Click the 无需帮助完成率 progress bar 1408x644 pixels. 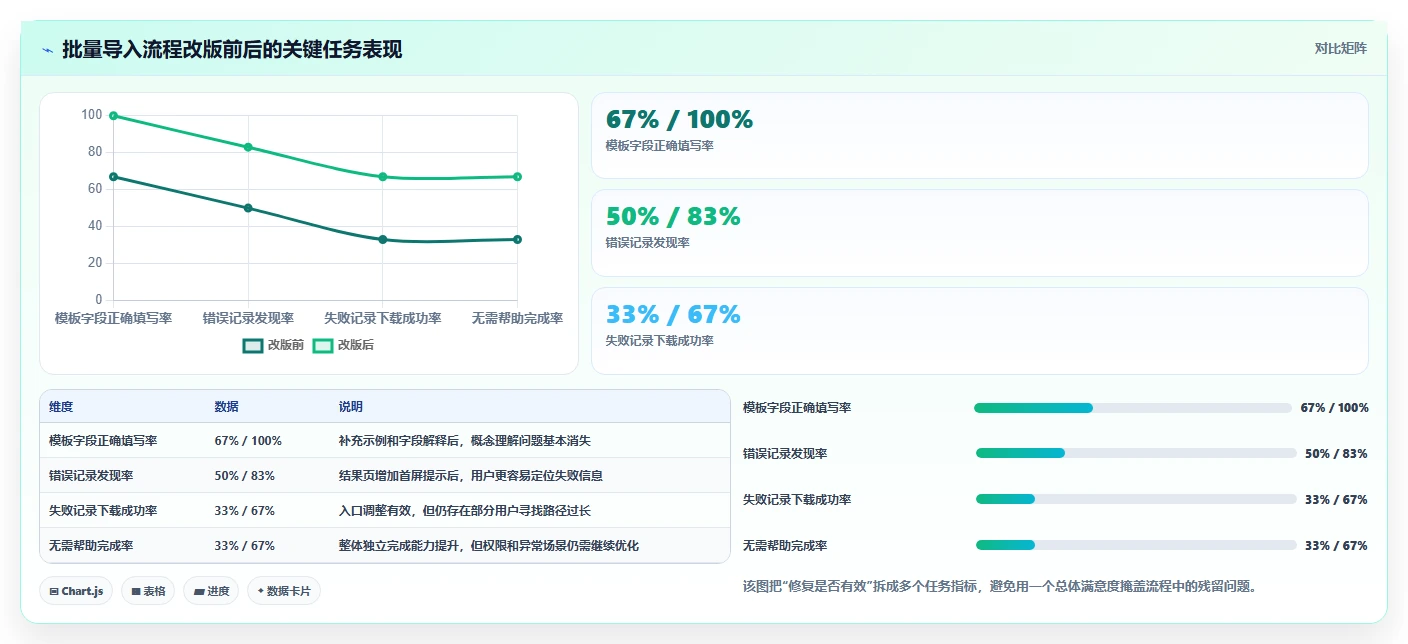pyautogui.click(x=1136, y=546)
